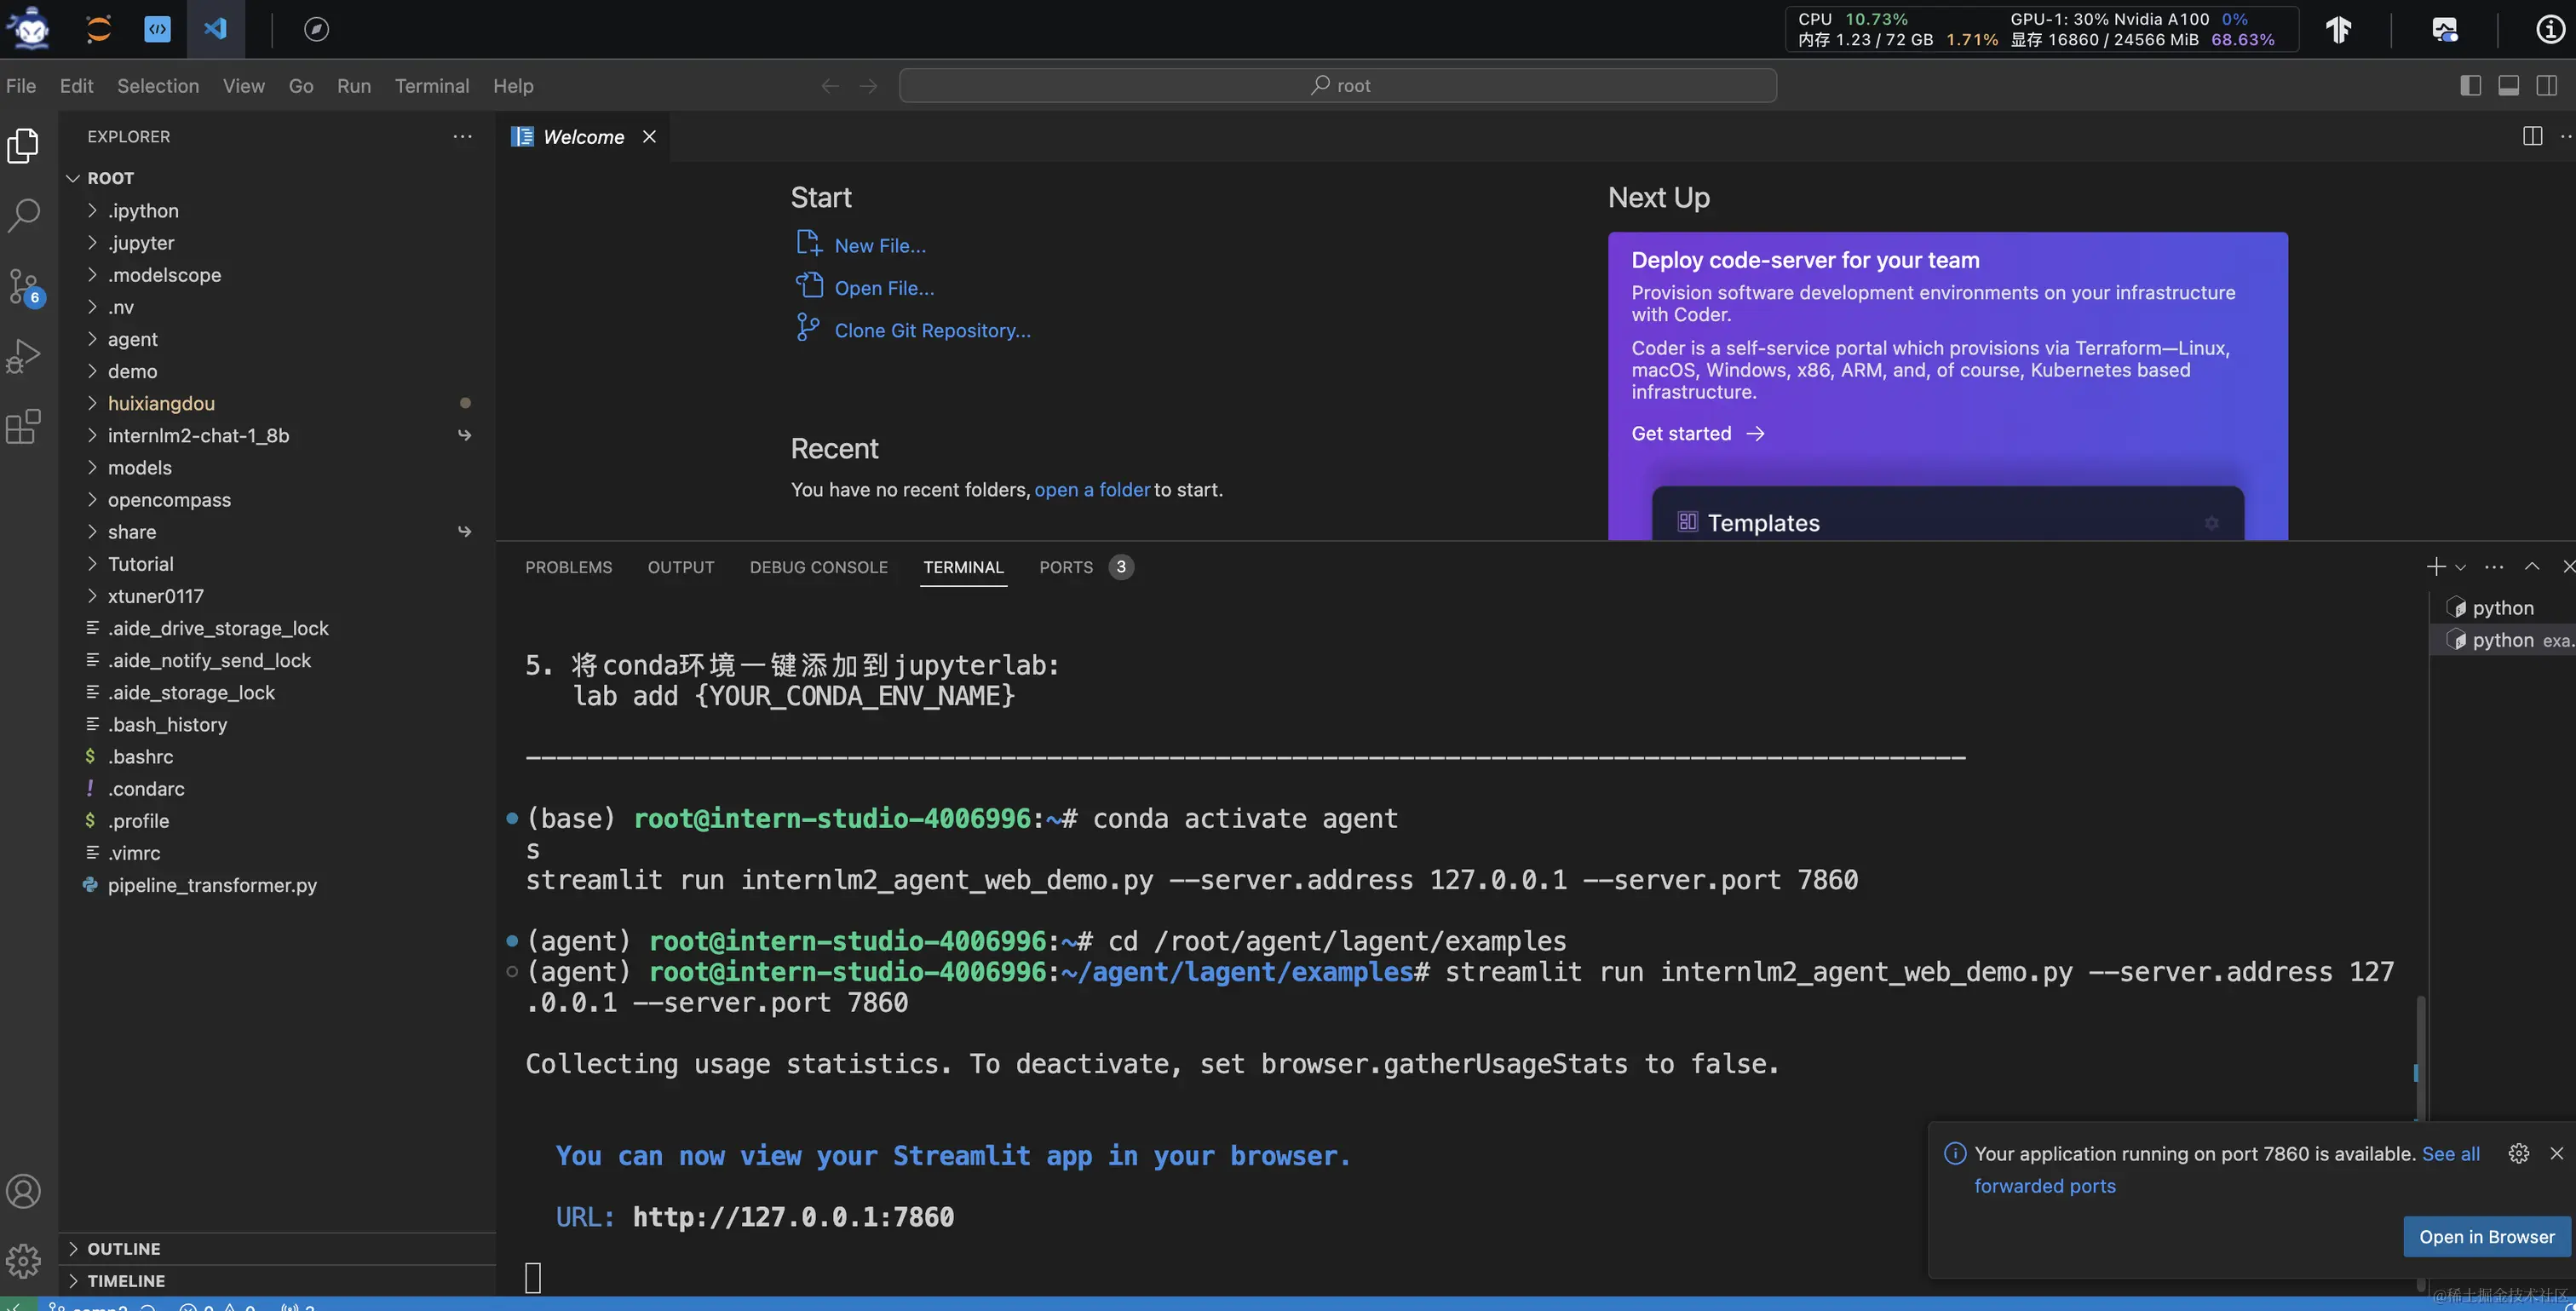Click the blue terminal code icon in top bar
This screenshot has width=2576, height=1311.
pyautogui.click(x=157, y=29)
